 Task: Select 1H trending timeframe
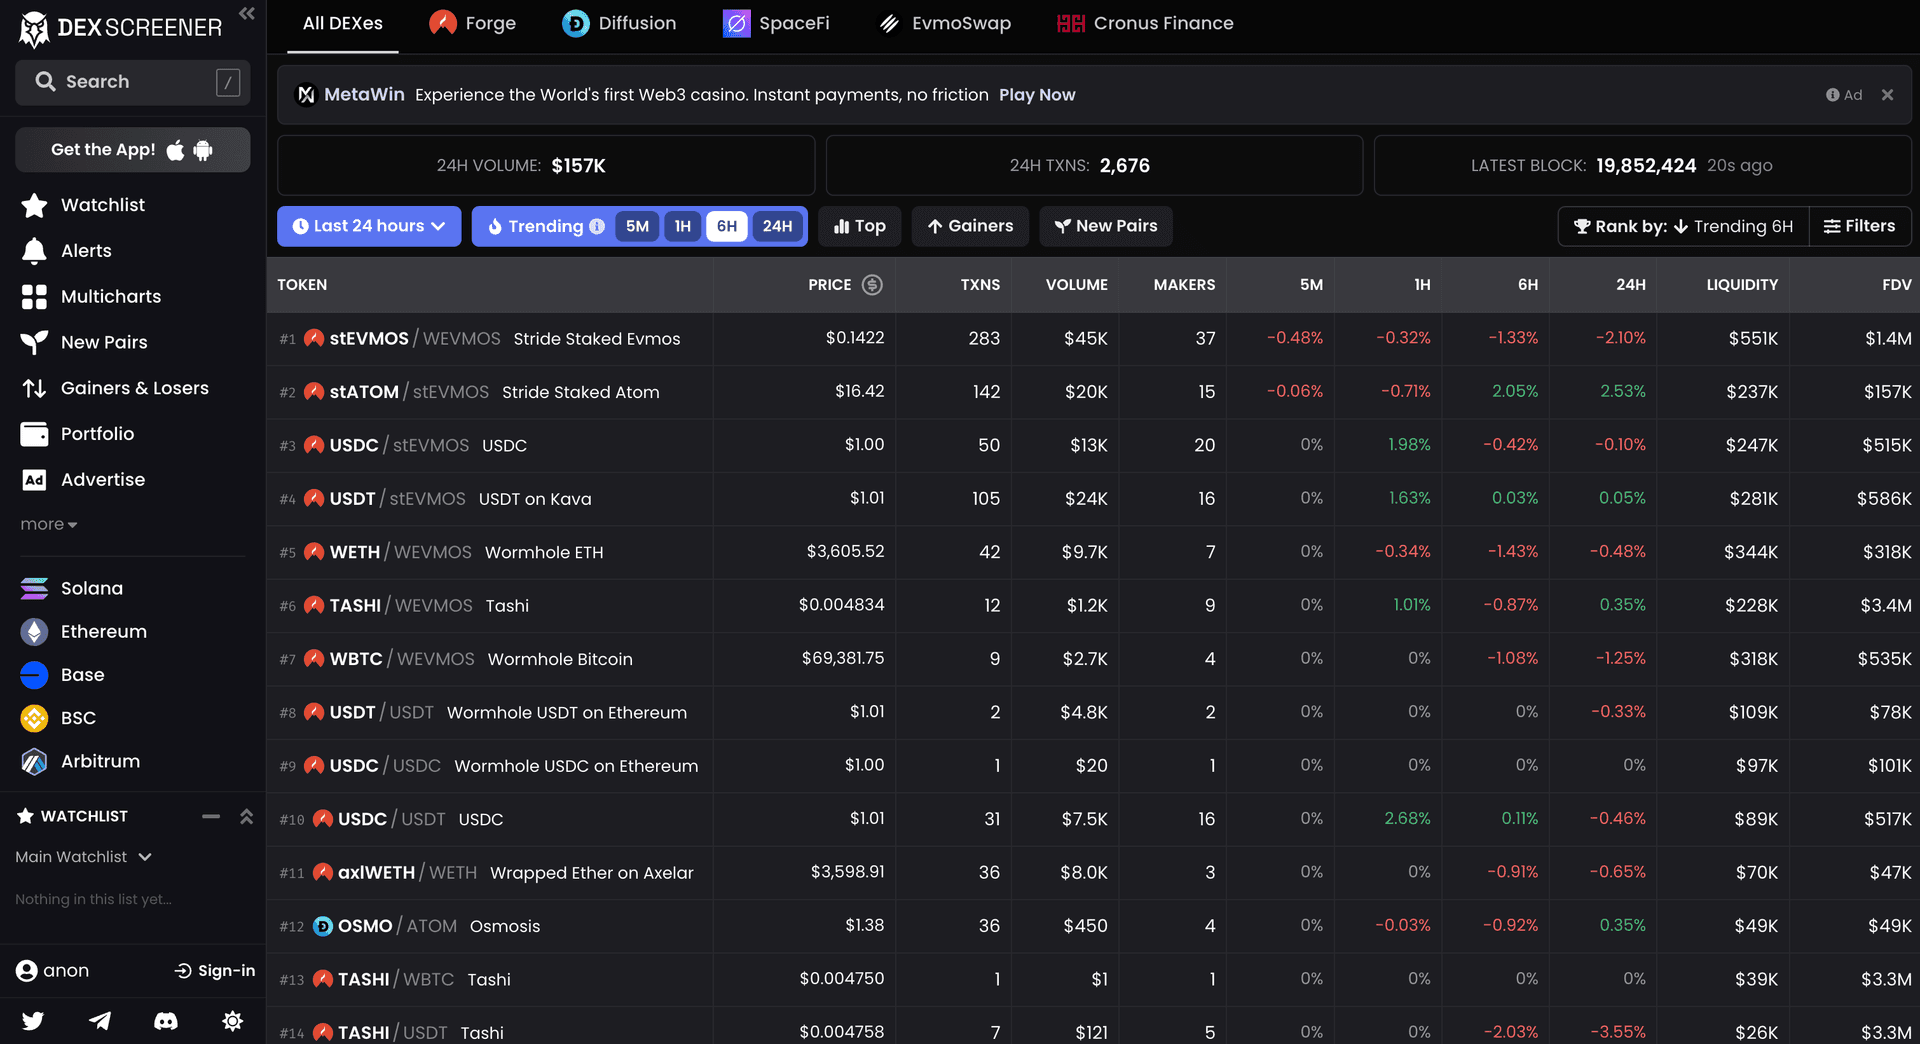682,226
